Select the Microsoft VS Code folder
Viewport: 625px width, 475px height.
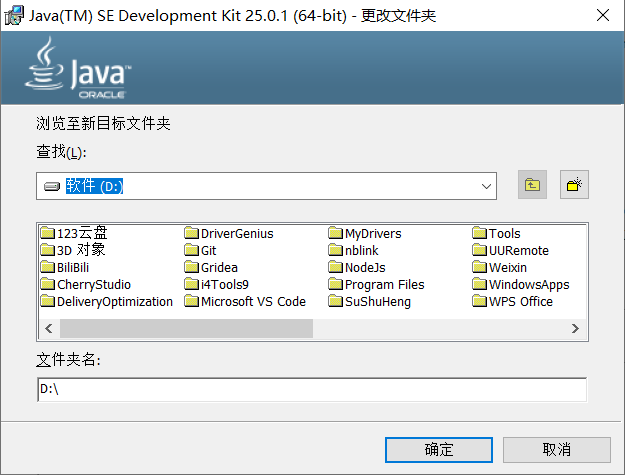click(x=252, y=301)
